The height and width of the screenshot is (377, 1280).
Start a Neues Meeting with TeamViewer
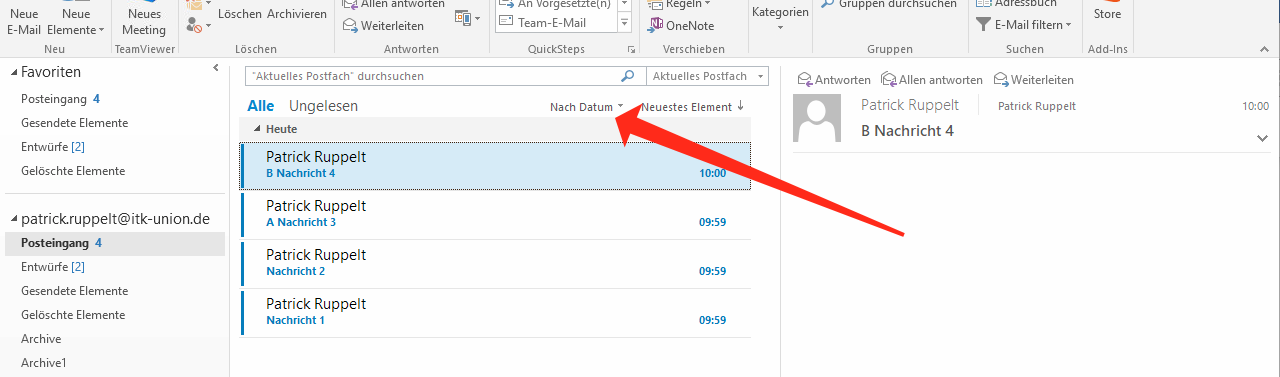[145, 21]
